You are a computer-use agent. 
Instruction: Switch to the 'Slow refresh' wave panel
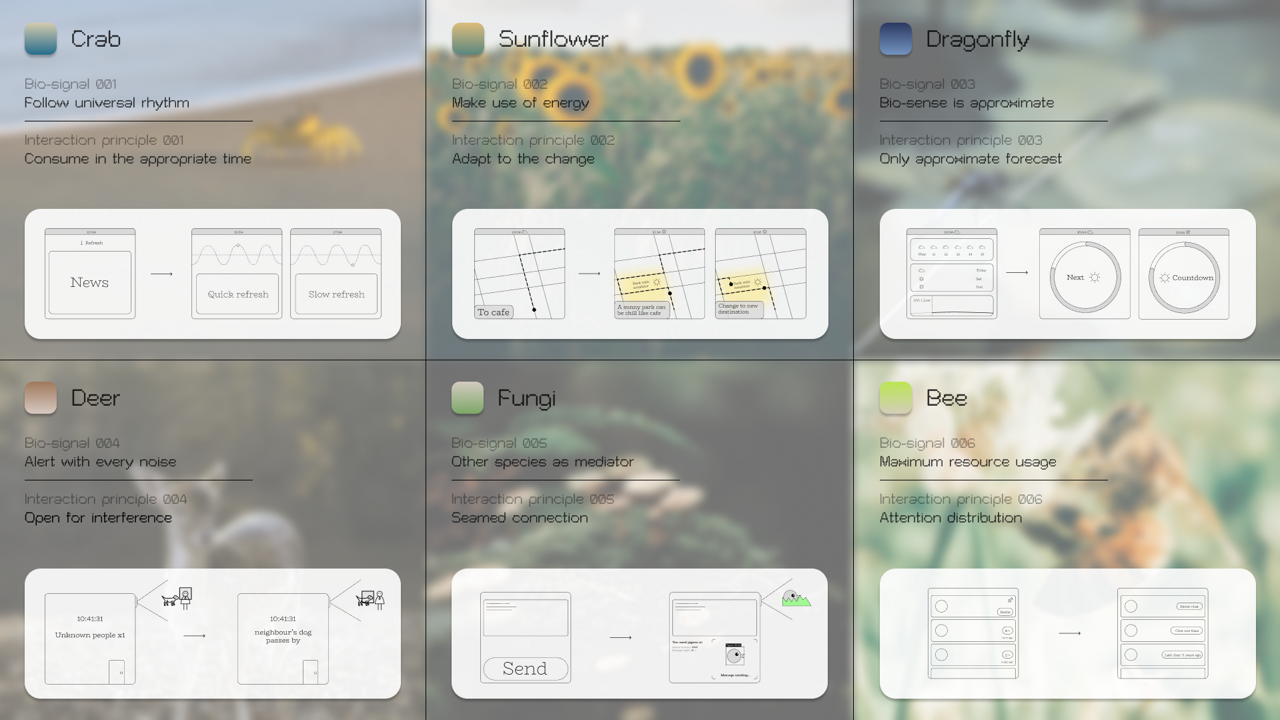336,293
